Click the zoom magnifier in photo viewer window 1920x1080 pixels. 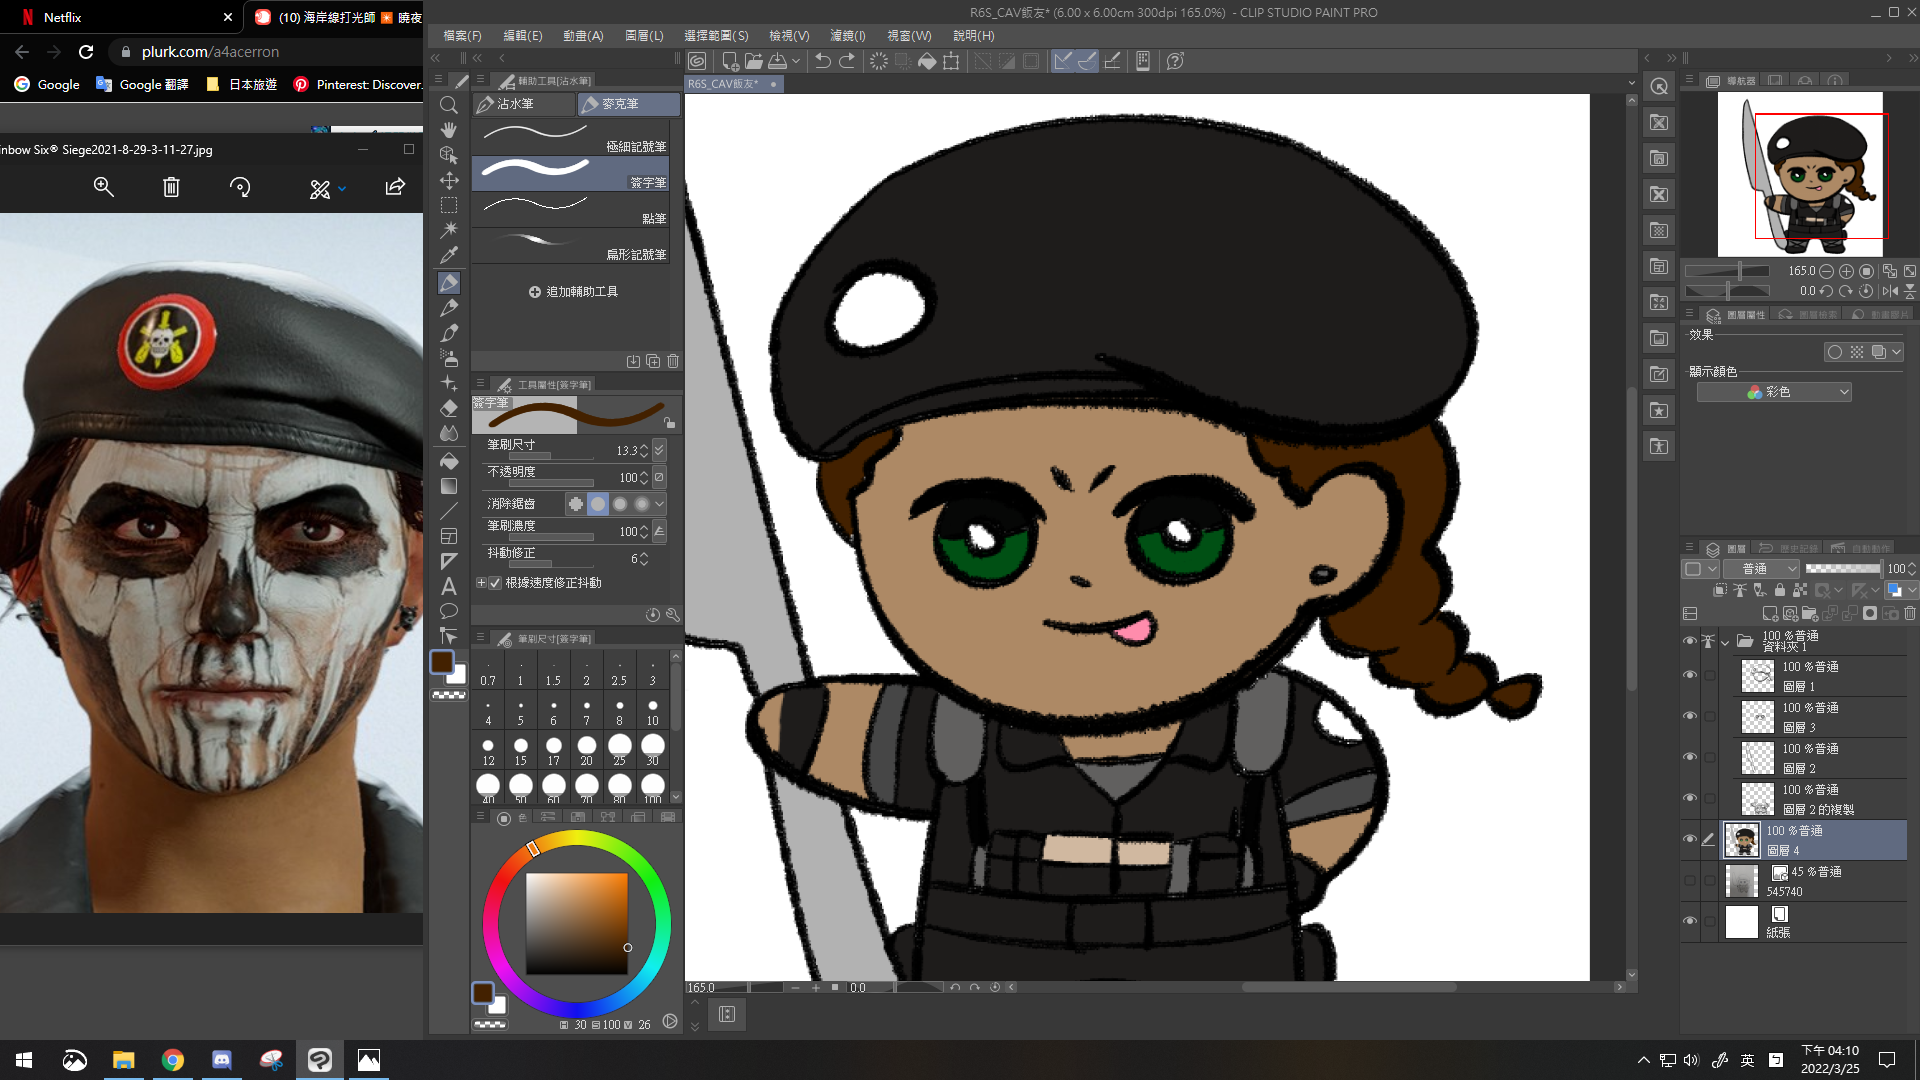tap(104, 187)
